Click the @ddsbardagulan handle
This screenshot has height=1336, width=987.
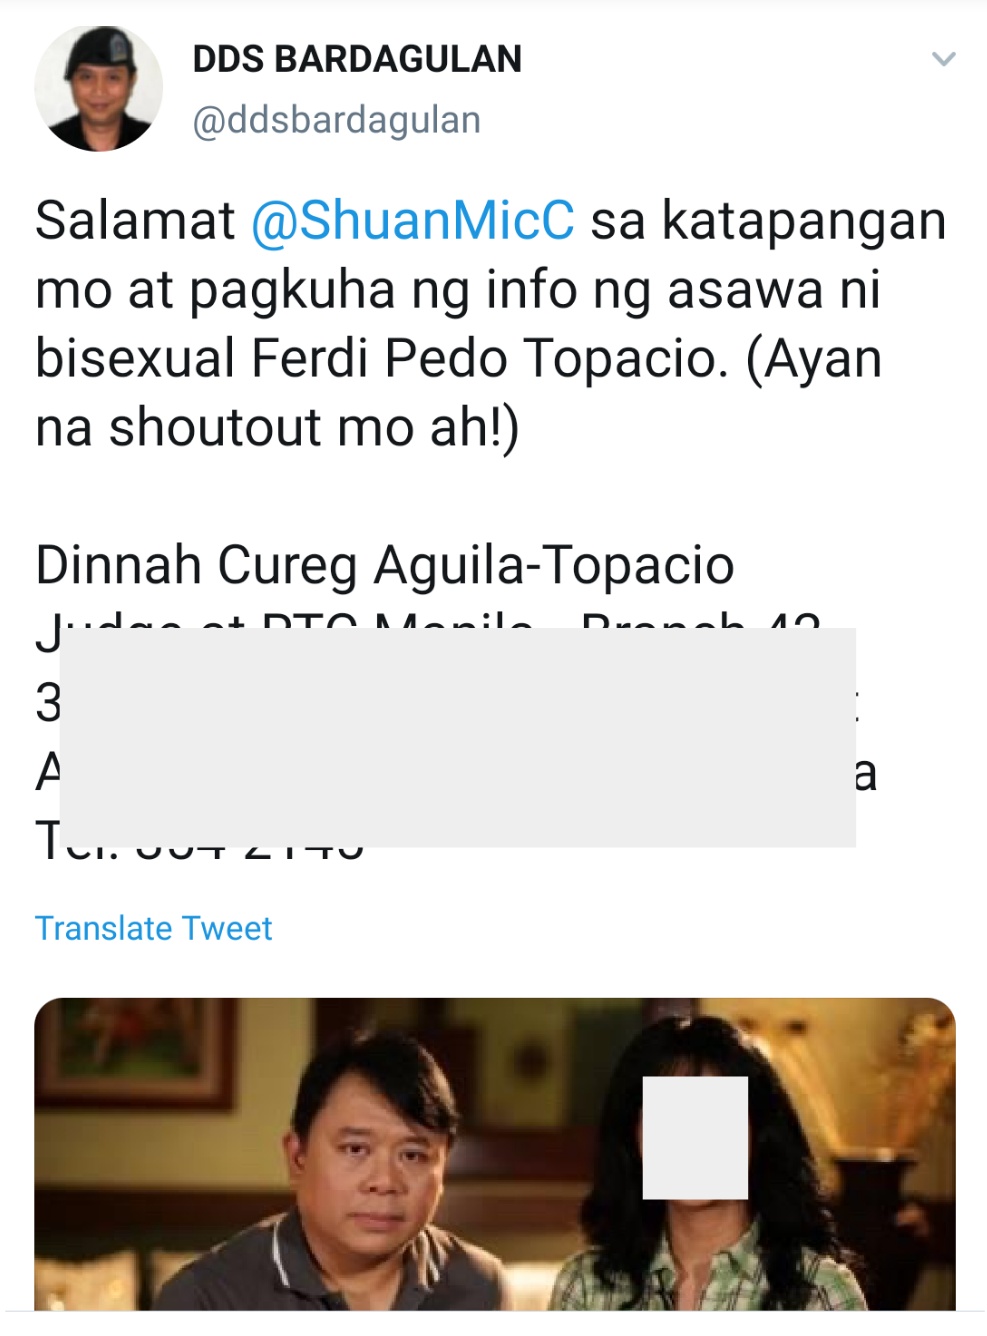(x=336, y=120)
